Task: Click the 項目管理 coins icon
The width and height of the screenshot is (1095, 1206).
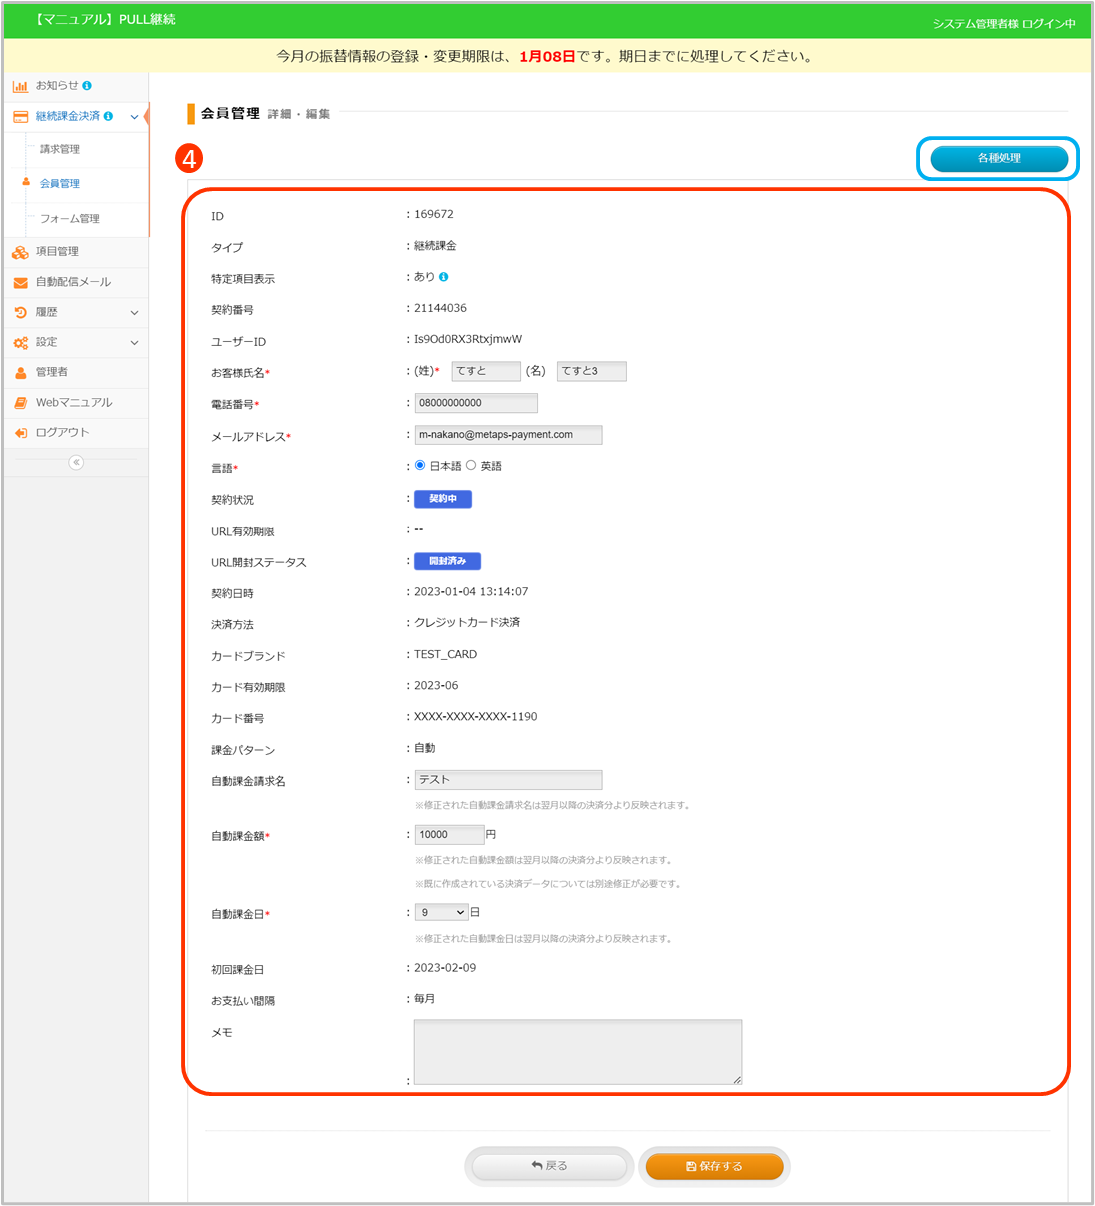Action: pos(20,252)
